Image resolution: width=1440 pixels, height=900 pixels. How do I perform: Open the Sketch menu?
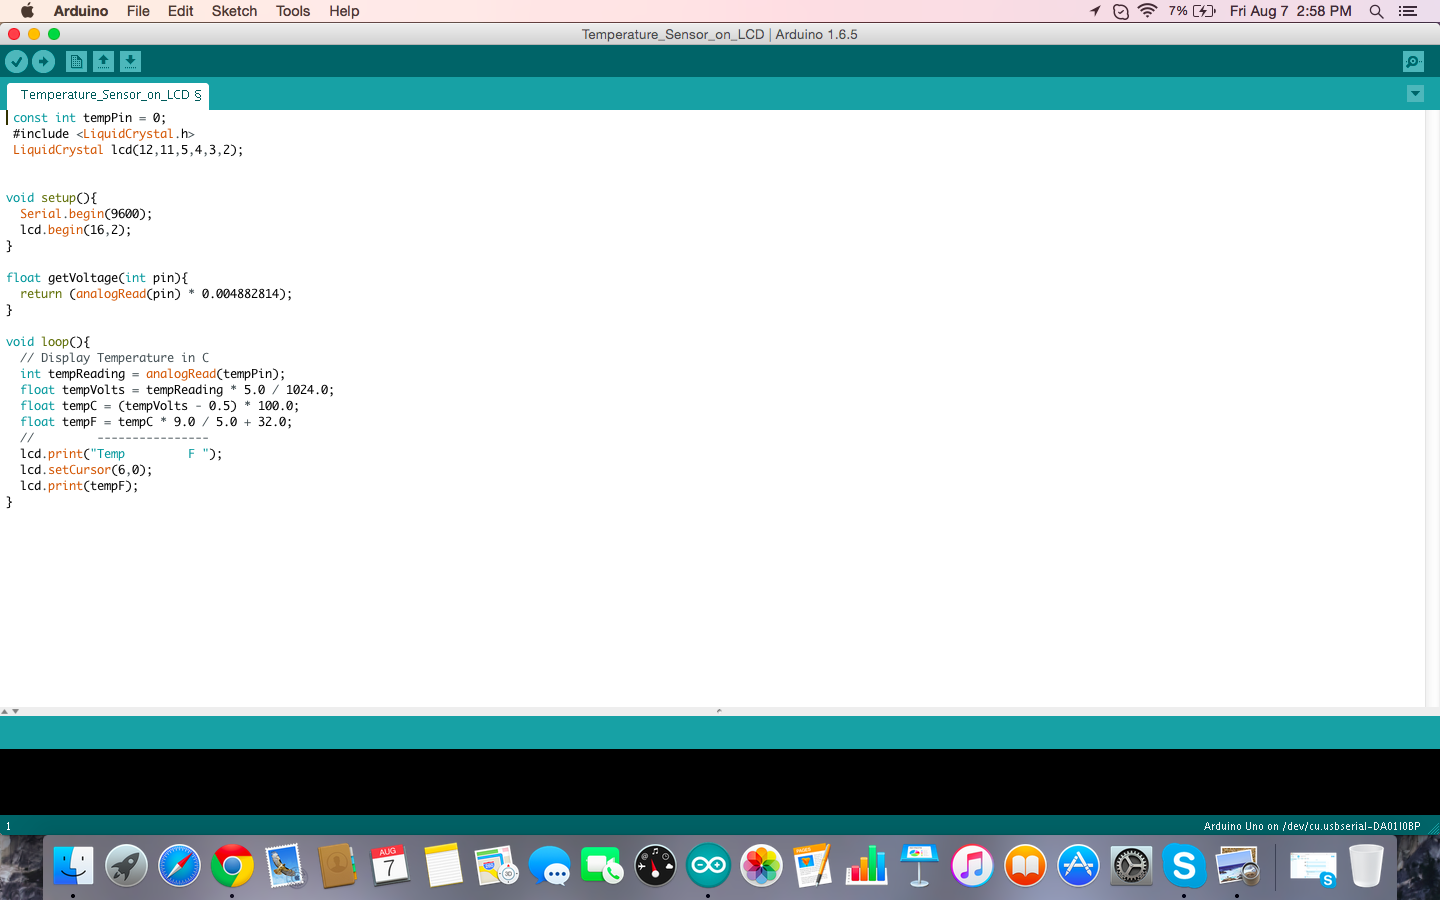234,11
